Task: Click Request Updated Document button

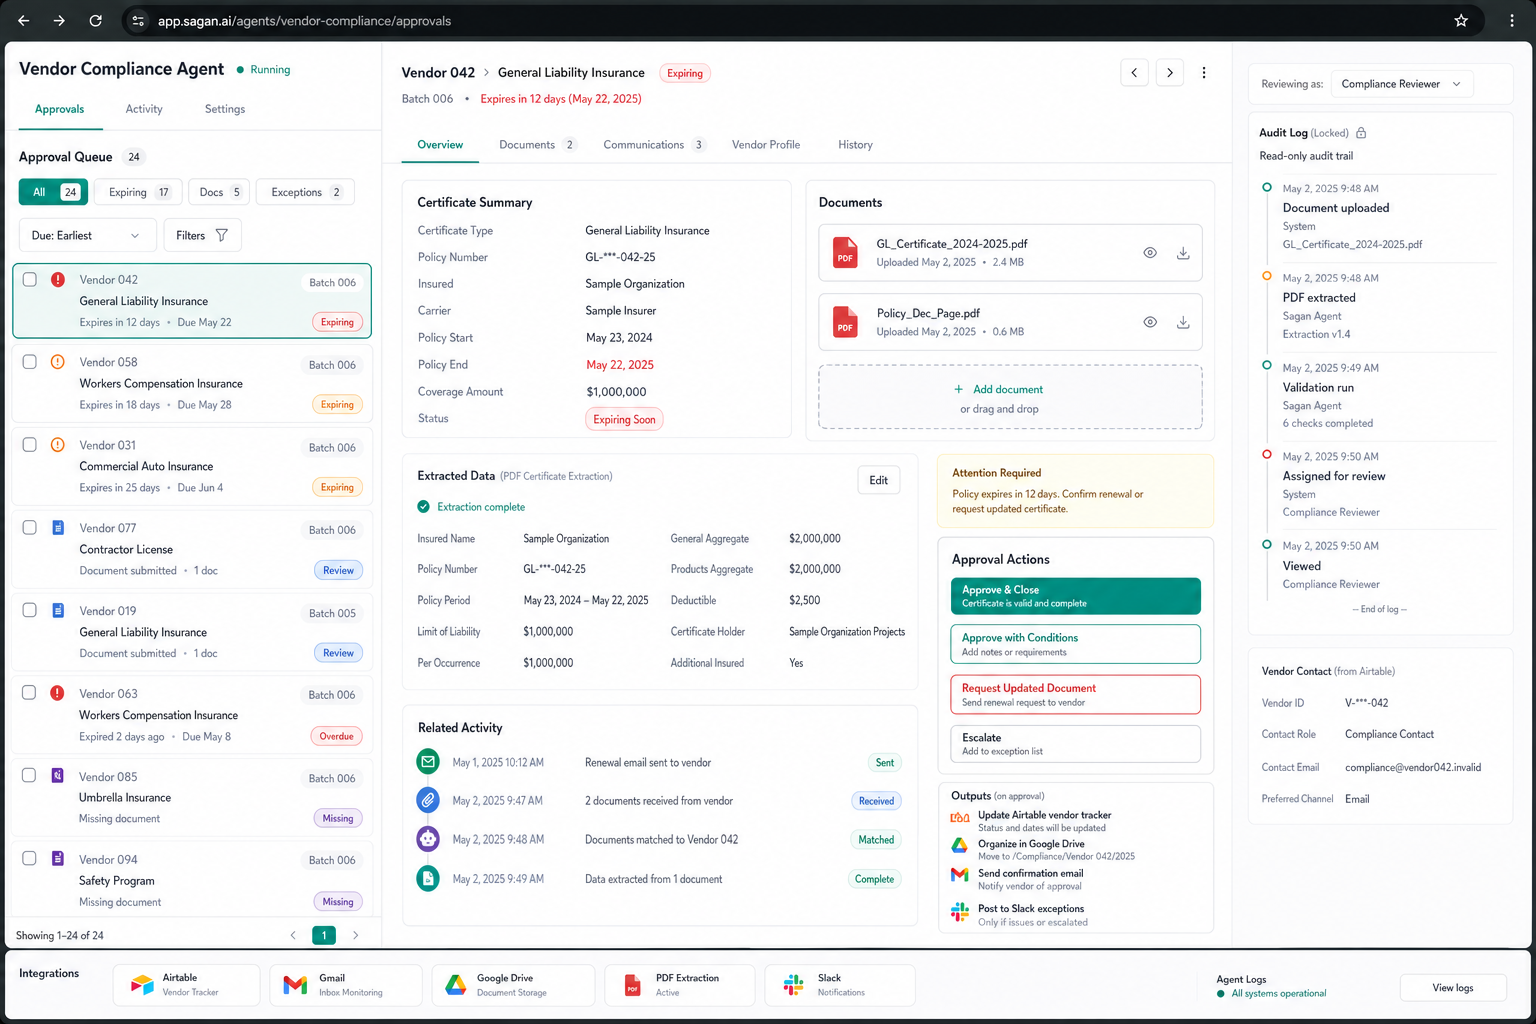Action: pos(1075,694)
